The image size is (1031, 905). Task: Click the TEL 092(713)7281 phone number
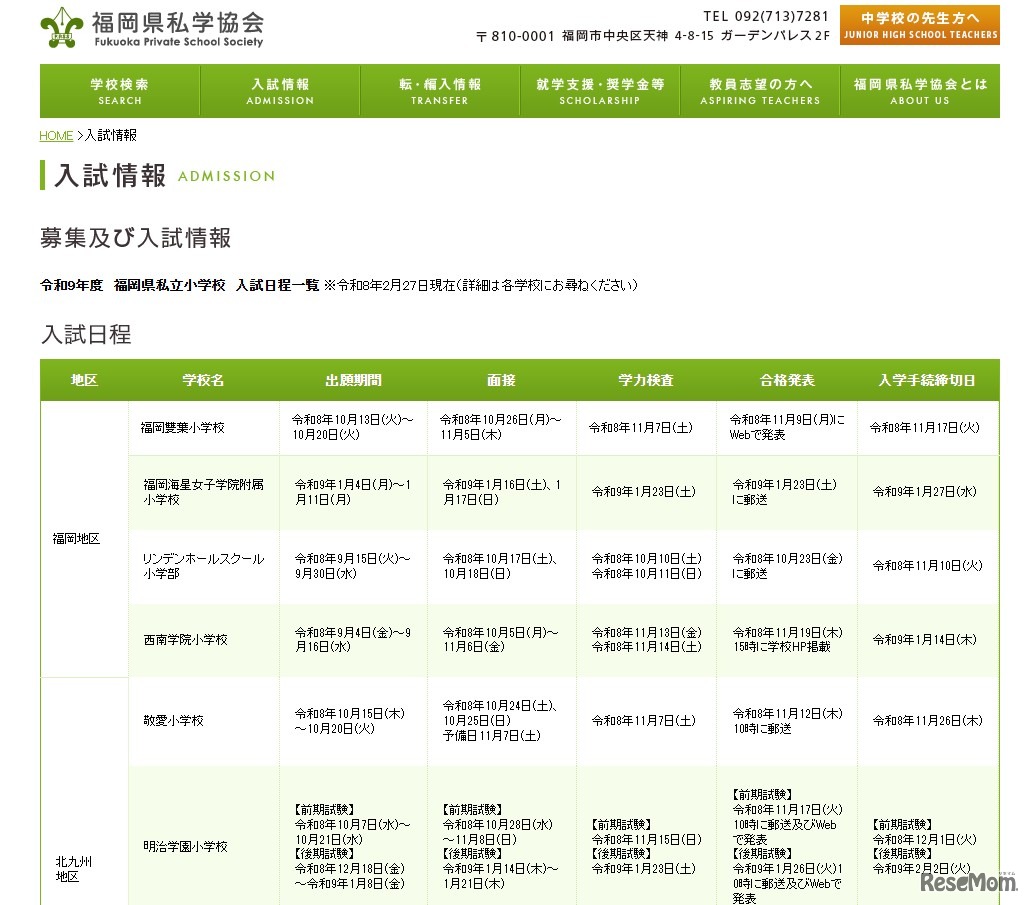[x=766, y=16]
